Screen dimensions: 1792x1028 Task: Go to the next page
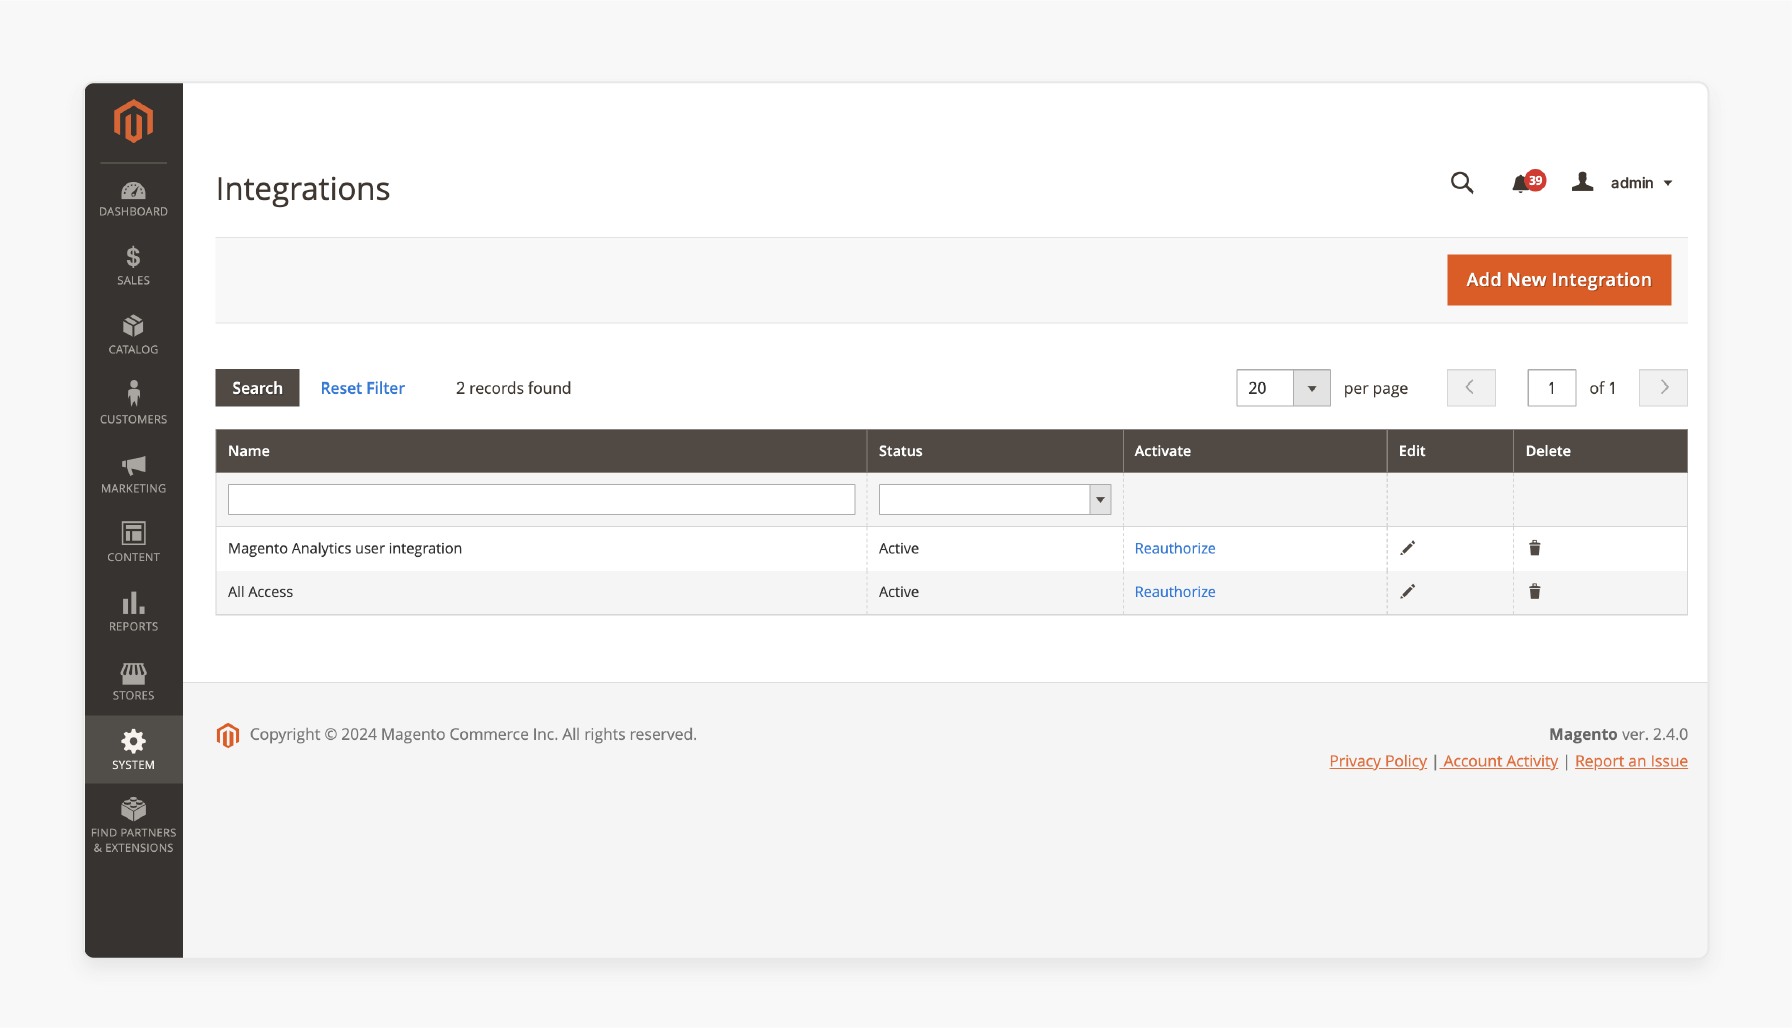click(1663, 388)
